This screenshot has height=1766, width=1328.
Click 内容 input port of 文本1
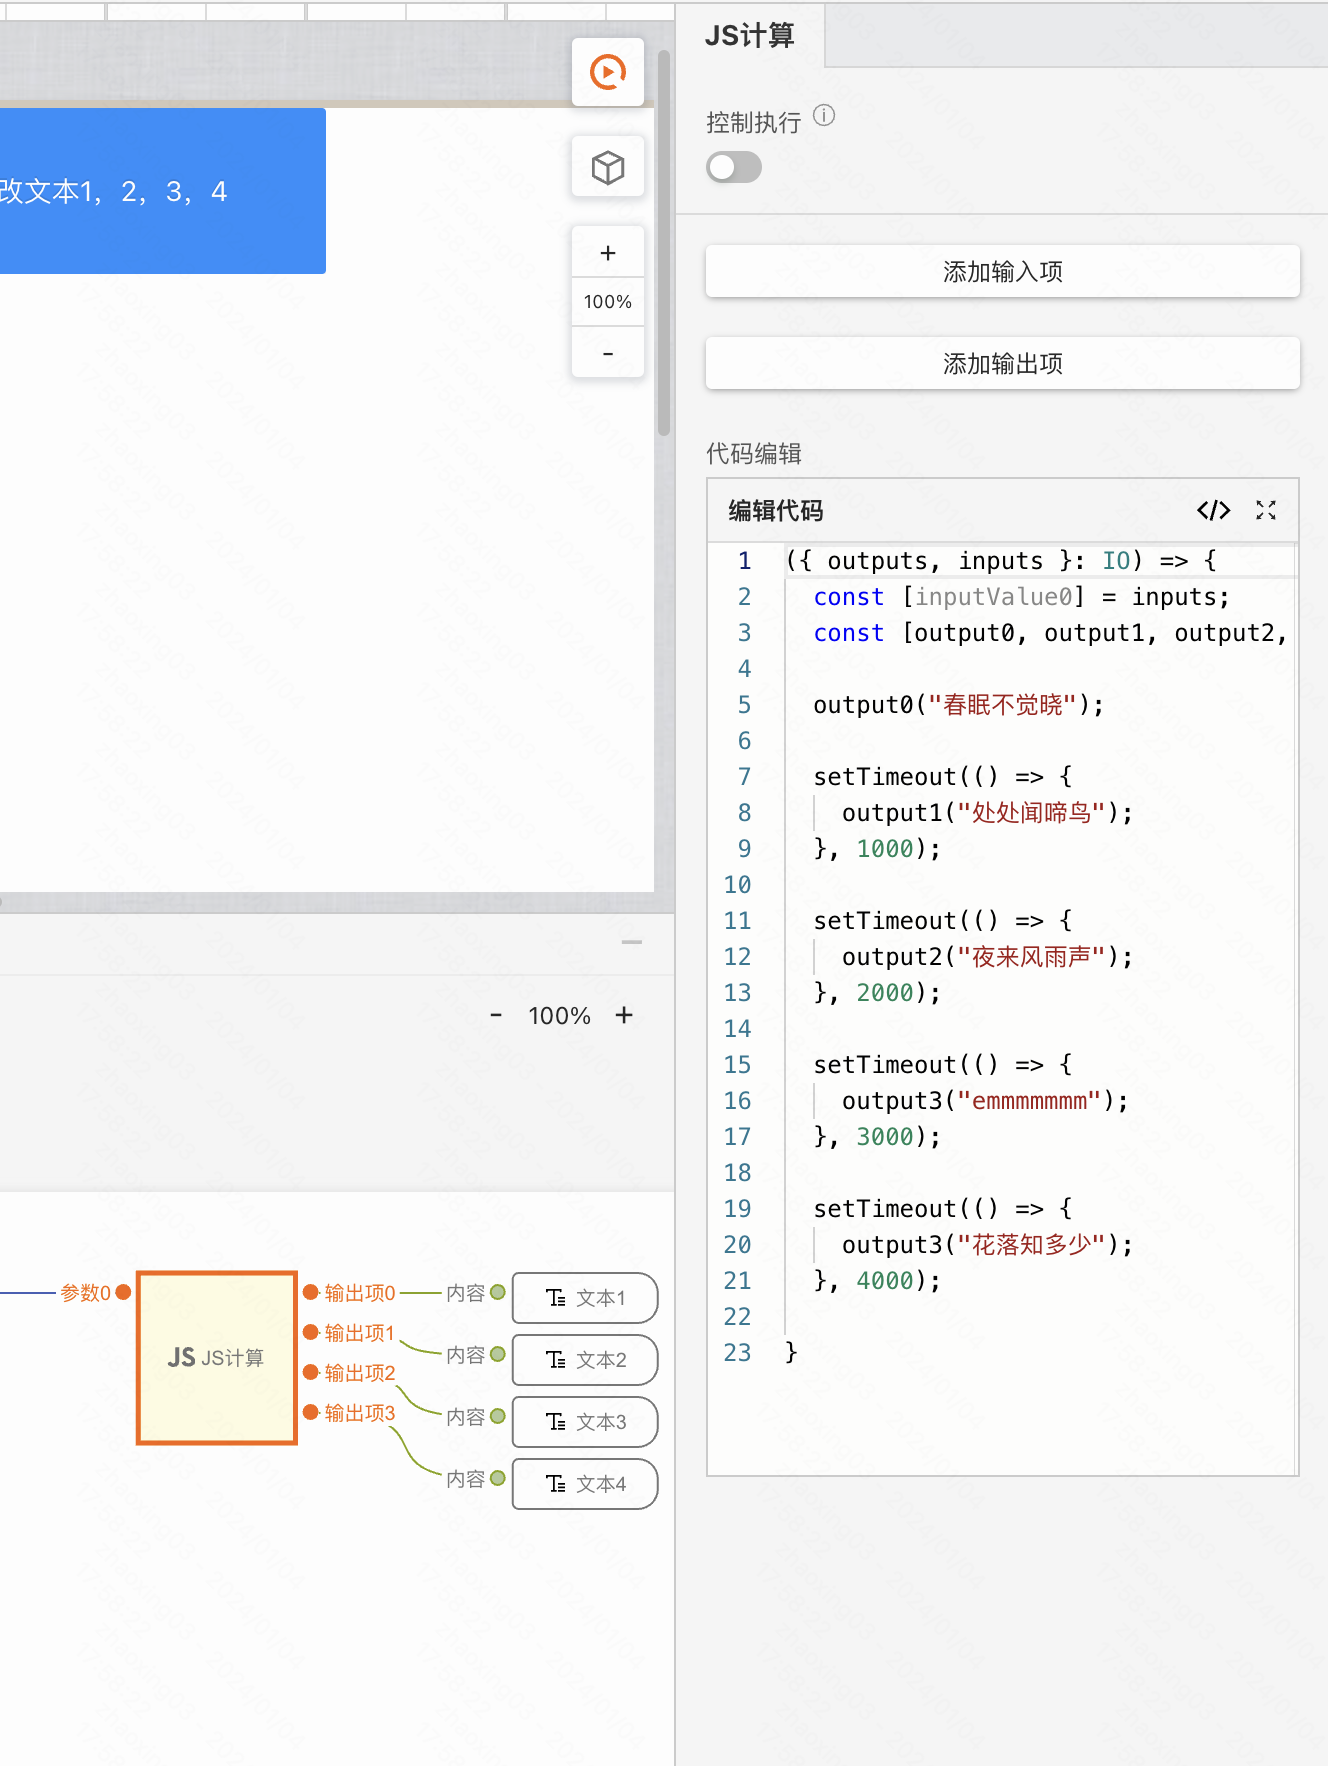tap(498, 1292)
